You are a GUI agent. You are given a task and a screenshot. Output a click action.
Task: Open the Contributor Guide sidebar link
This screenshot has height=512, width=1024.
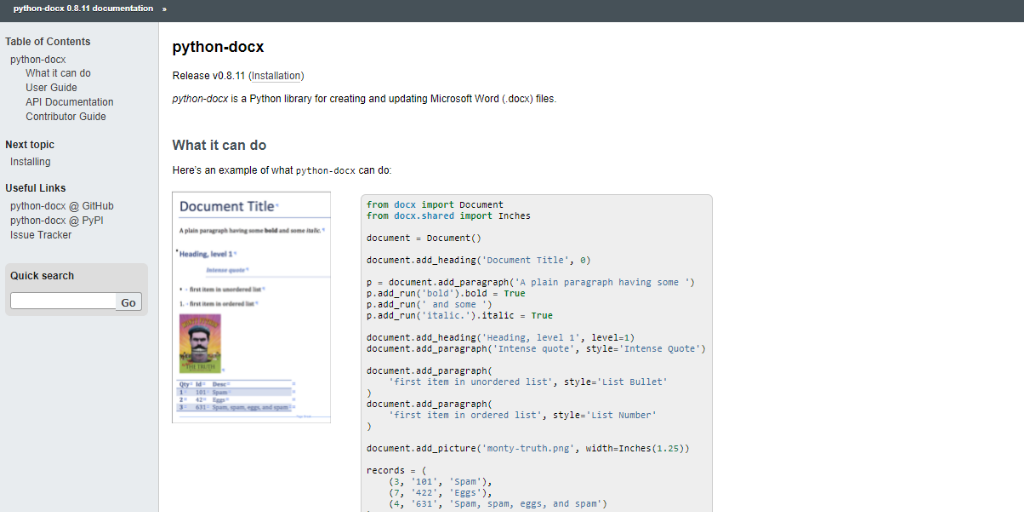65,116
